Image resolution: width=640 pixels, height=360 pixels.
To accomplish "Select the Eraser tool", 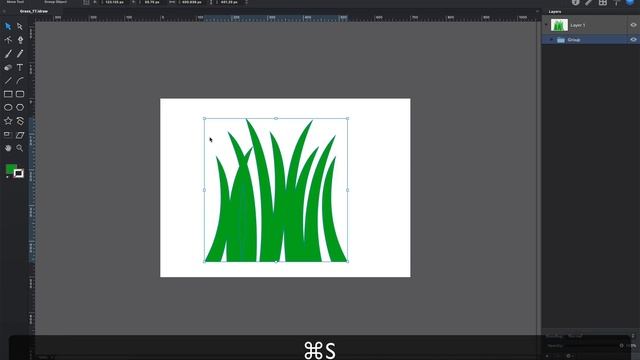I will click(8, 67).
